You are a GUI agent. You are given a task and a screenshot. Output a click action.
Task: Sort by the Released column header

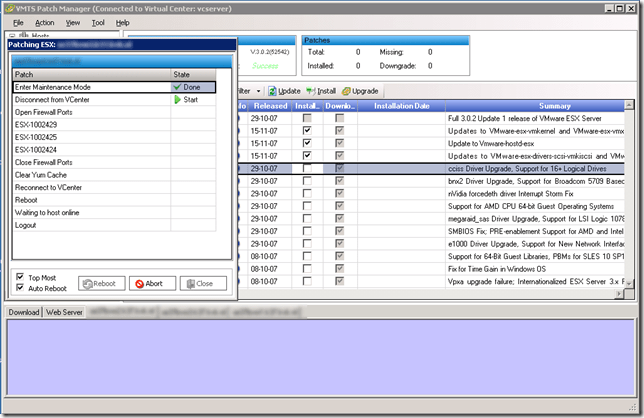270,106
